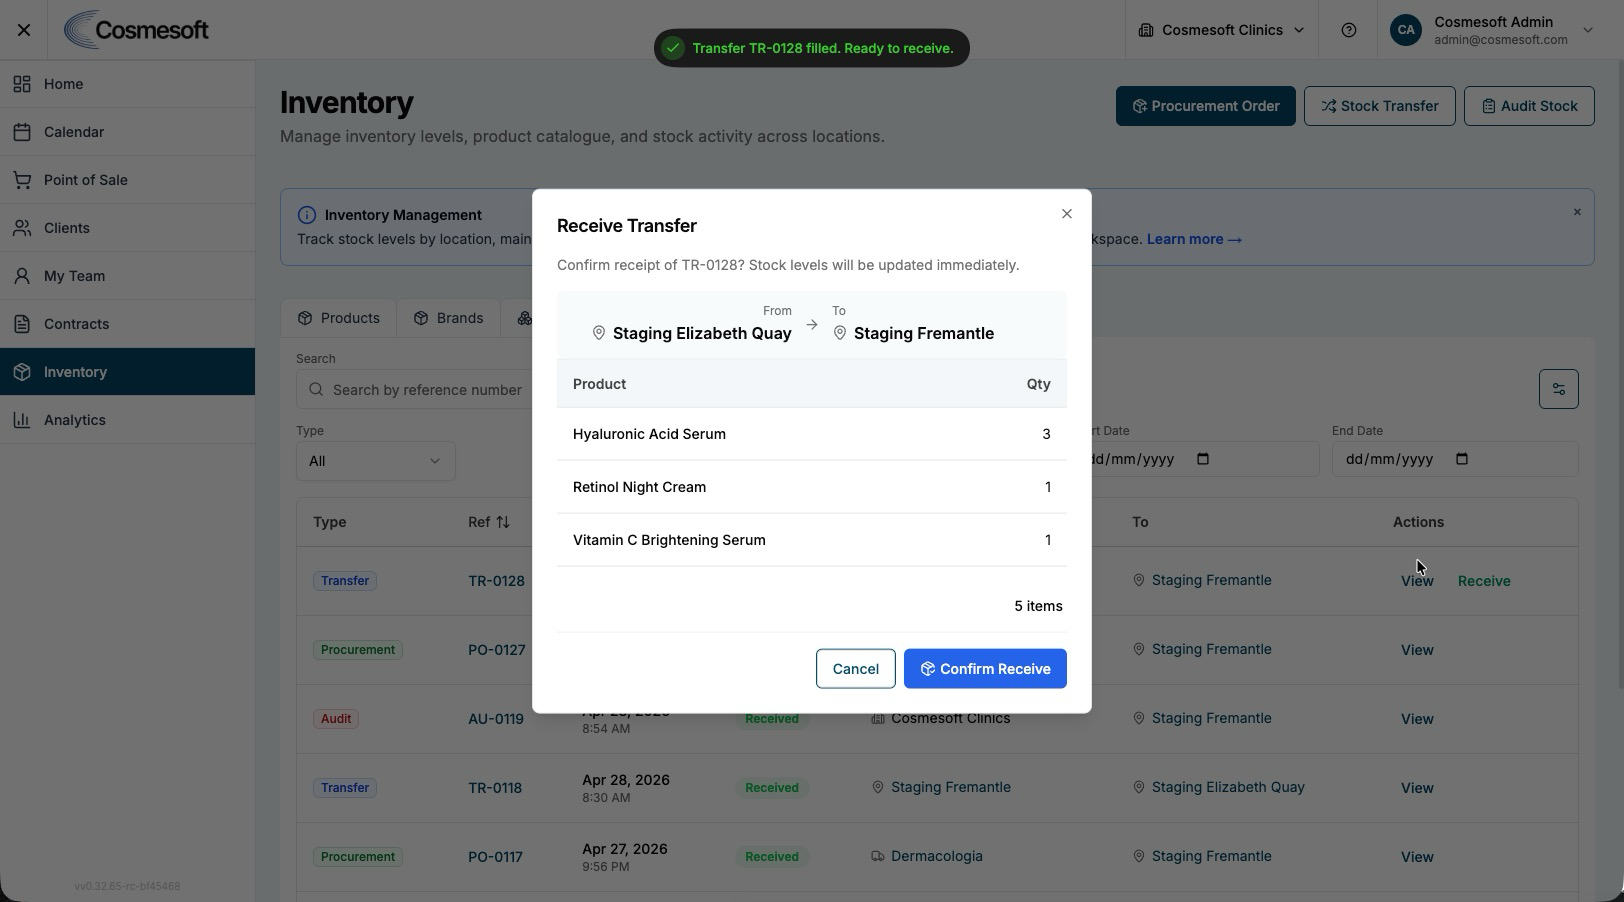Create a new Procurement Order
This screenshot has height=902, width=1624.
(x=1205, y=106)
